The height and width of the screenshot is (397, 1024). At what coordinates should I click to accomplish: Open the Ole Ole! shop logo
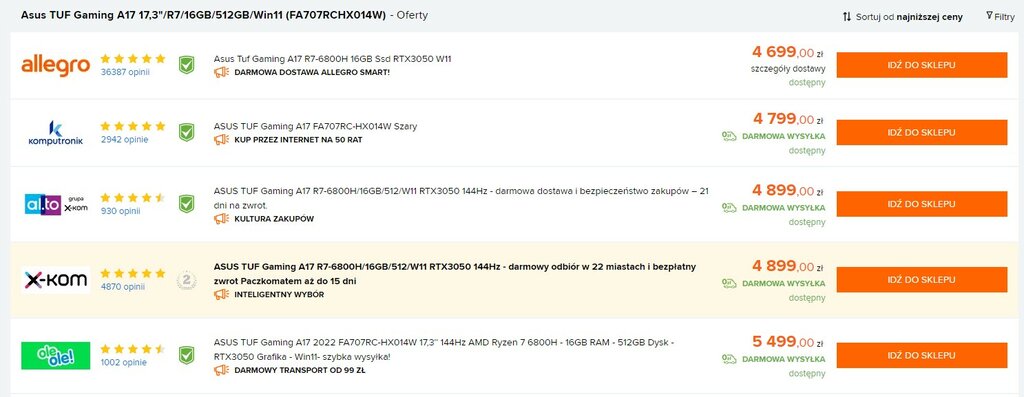[x=56, y=355]
